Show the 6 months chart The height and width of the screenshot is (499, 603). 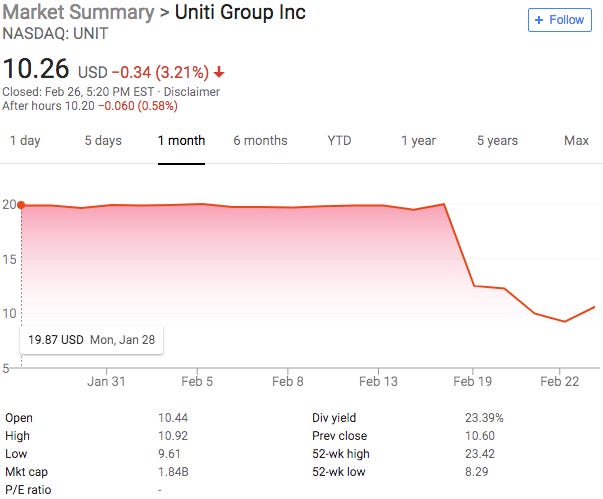(260, 141)
